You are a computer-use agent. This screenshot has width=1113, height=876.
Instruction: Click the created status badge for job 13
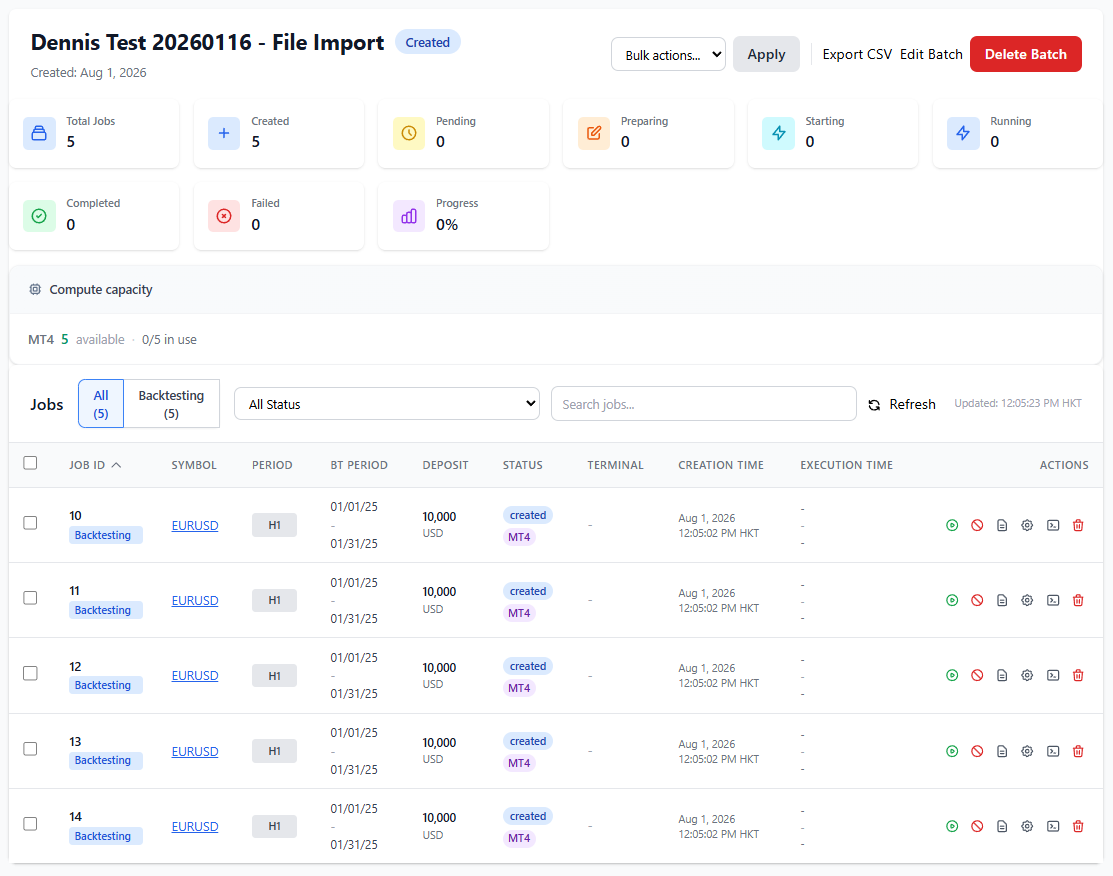[x=527, y=741]
